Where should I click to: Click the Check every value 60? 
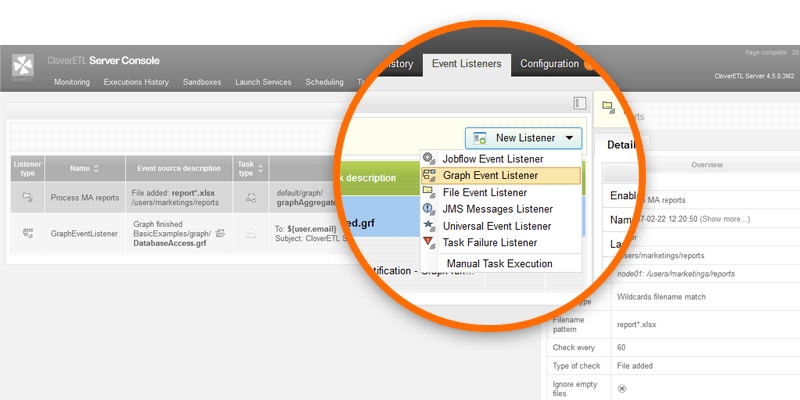(621, 347)
